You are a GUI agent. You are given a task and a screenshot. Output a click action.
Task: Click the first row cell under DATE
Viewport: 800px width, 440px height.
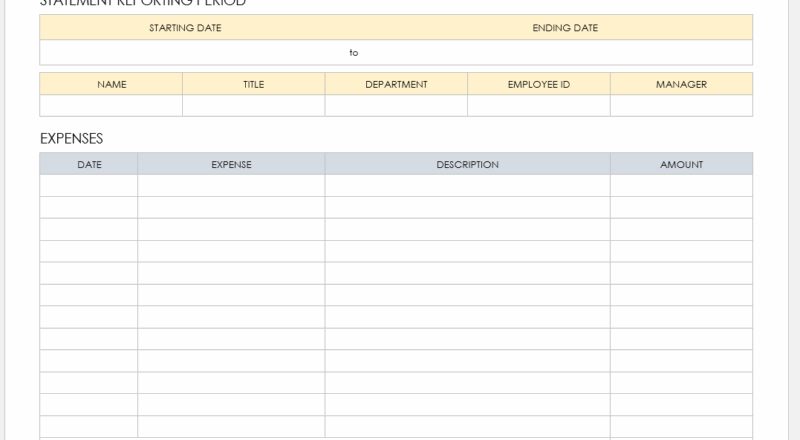click(89, 186)
